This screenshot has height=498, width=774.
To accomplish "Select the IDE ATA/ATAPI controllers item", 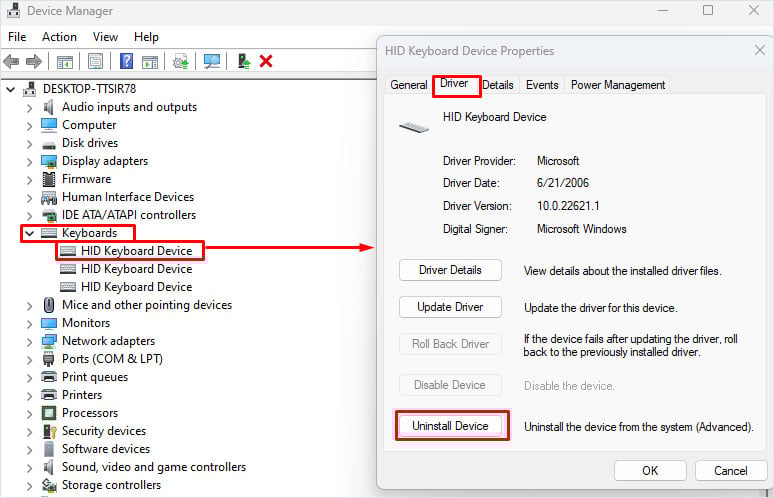I will [x=129, y=215].
